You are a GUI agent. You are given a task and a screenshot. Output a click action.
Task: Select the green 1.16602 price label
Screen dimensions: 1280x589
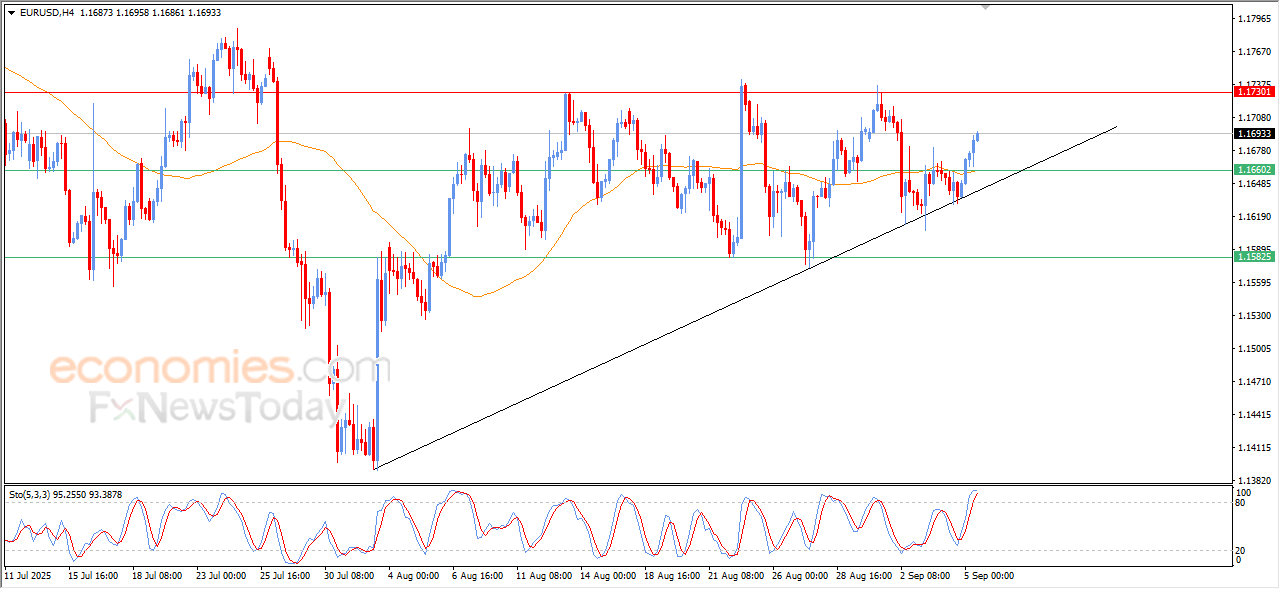click(1254, 170)
